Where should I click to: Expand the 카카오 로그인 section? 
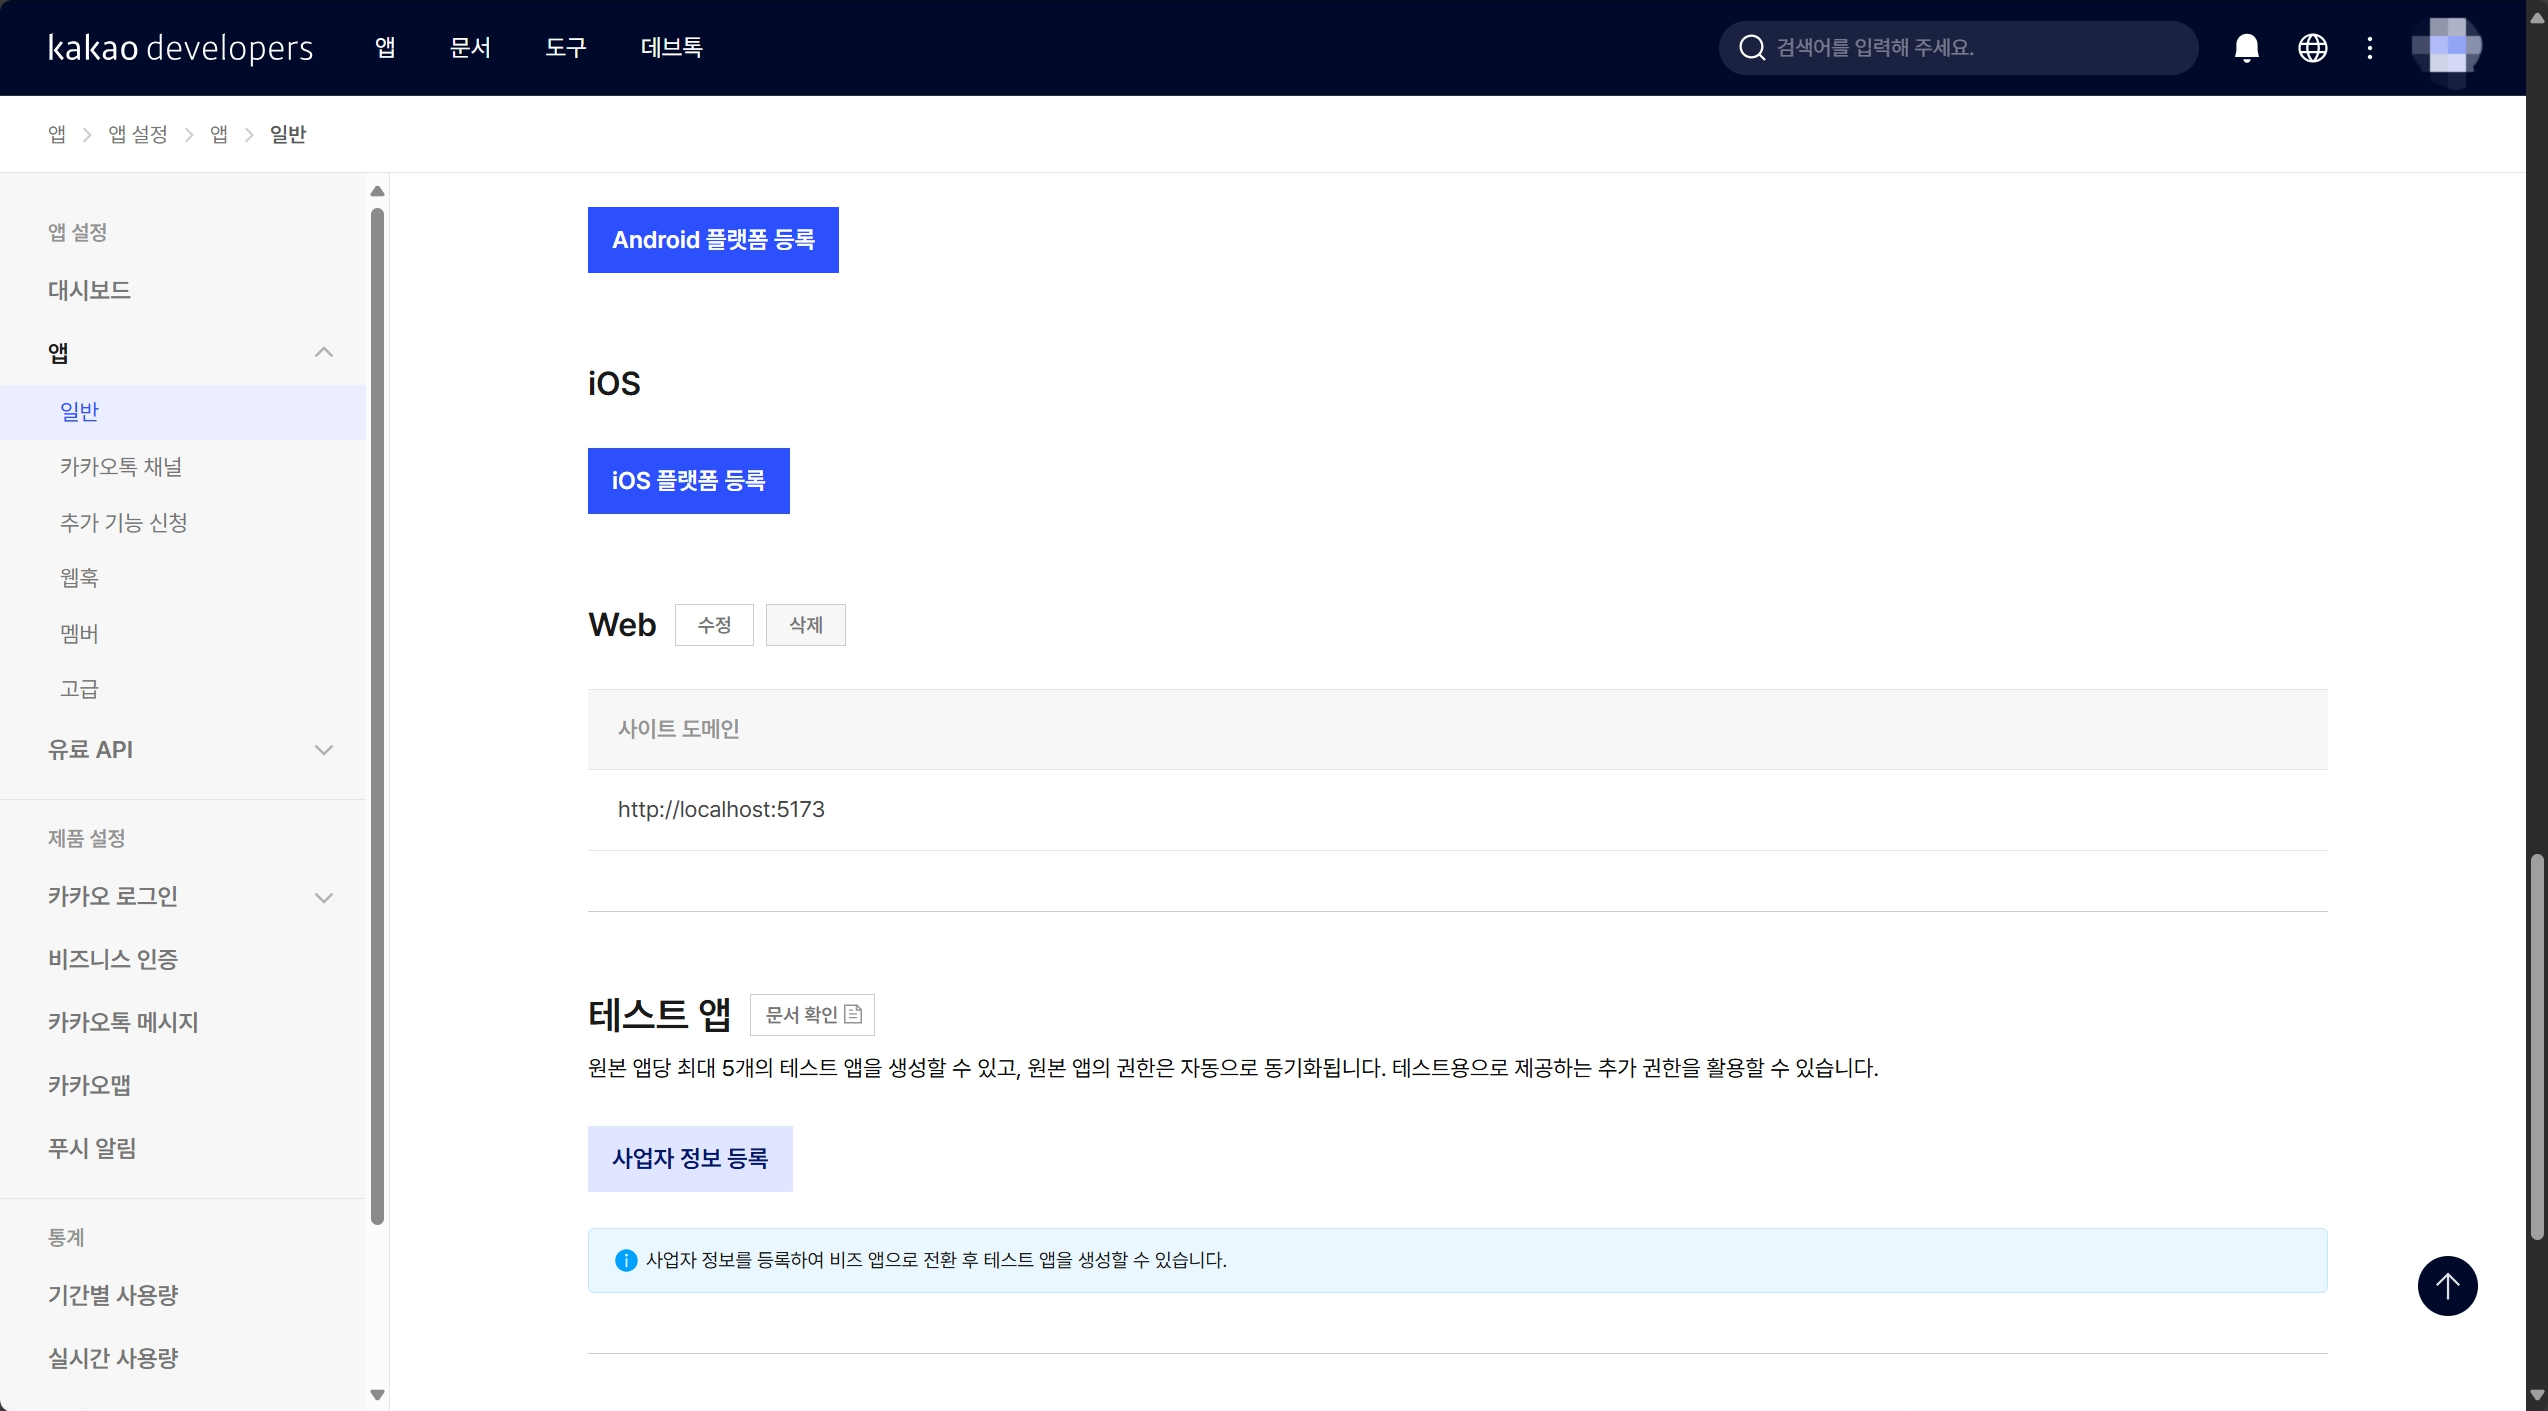tap(323, 897)
